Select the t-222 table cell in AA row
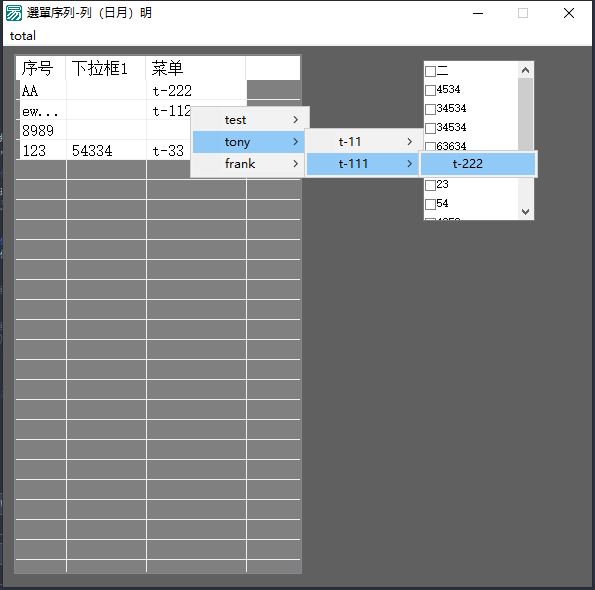This screenshot has width=595, height=590. (197, 90)
